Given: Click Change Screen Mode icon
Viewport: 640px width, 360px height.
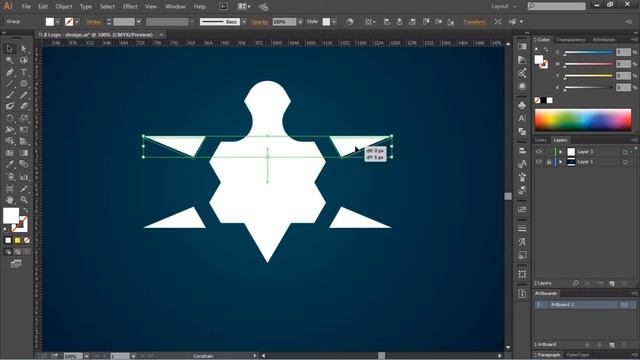Looking at the screenshot, I should (16, 264).
